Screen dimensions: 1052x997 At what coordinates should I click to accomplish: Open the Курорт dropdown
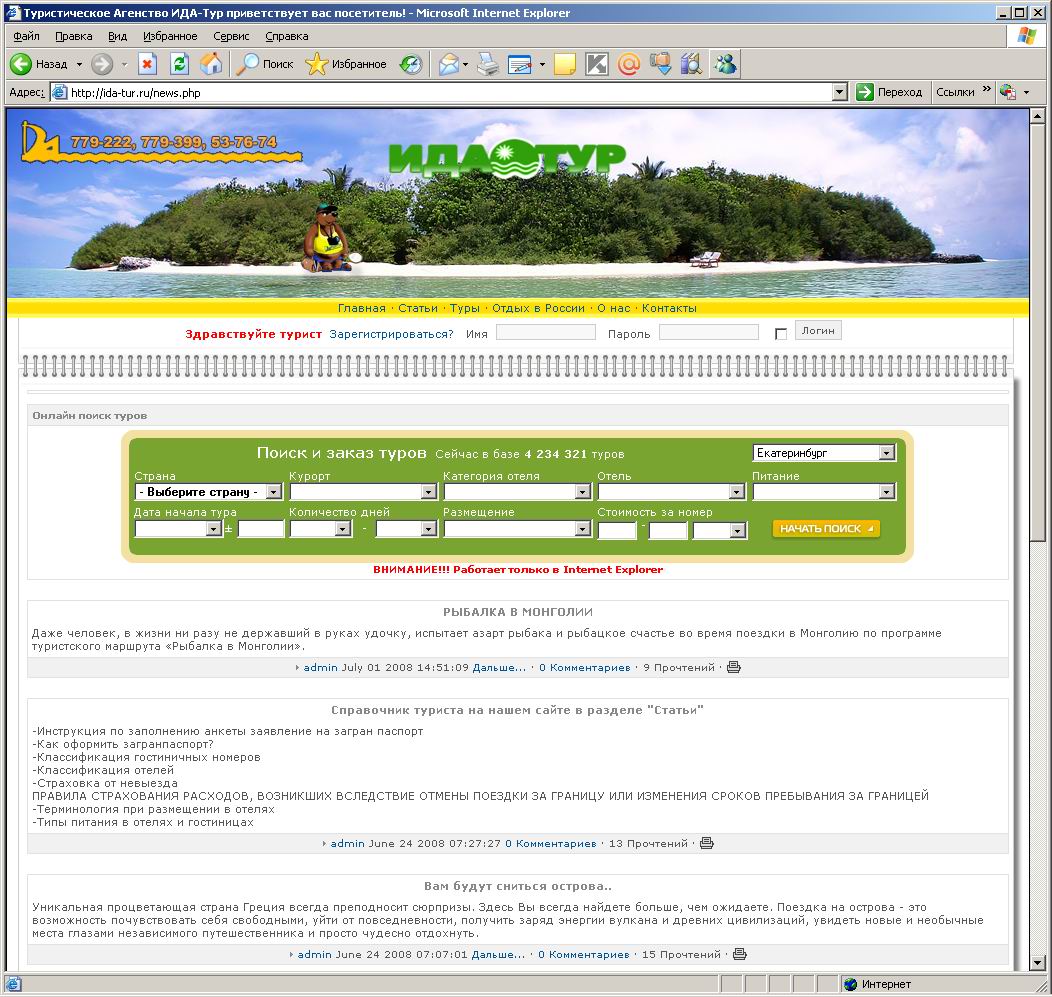point(364,492)
